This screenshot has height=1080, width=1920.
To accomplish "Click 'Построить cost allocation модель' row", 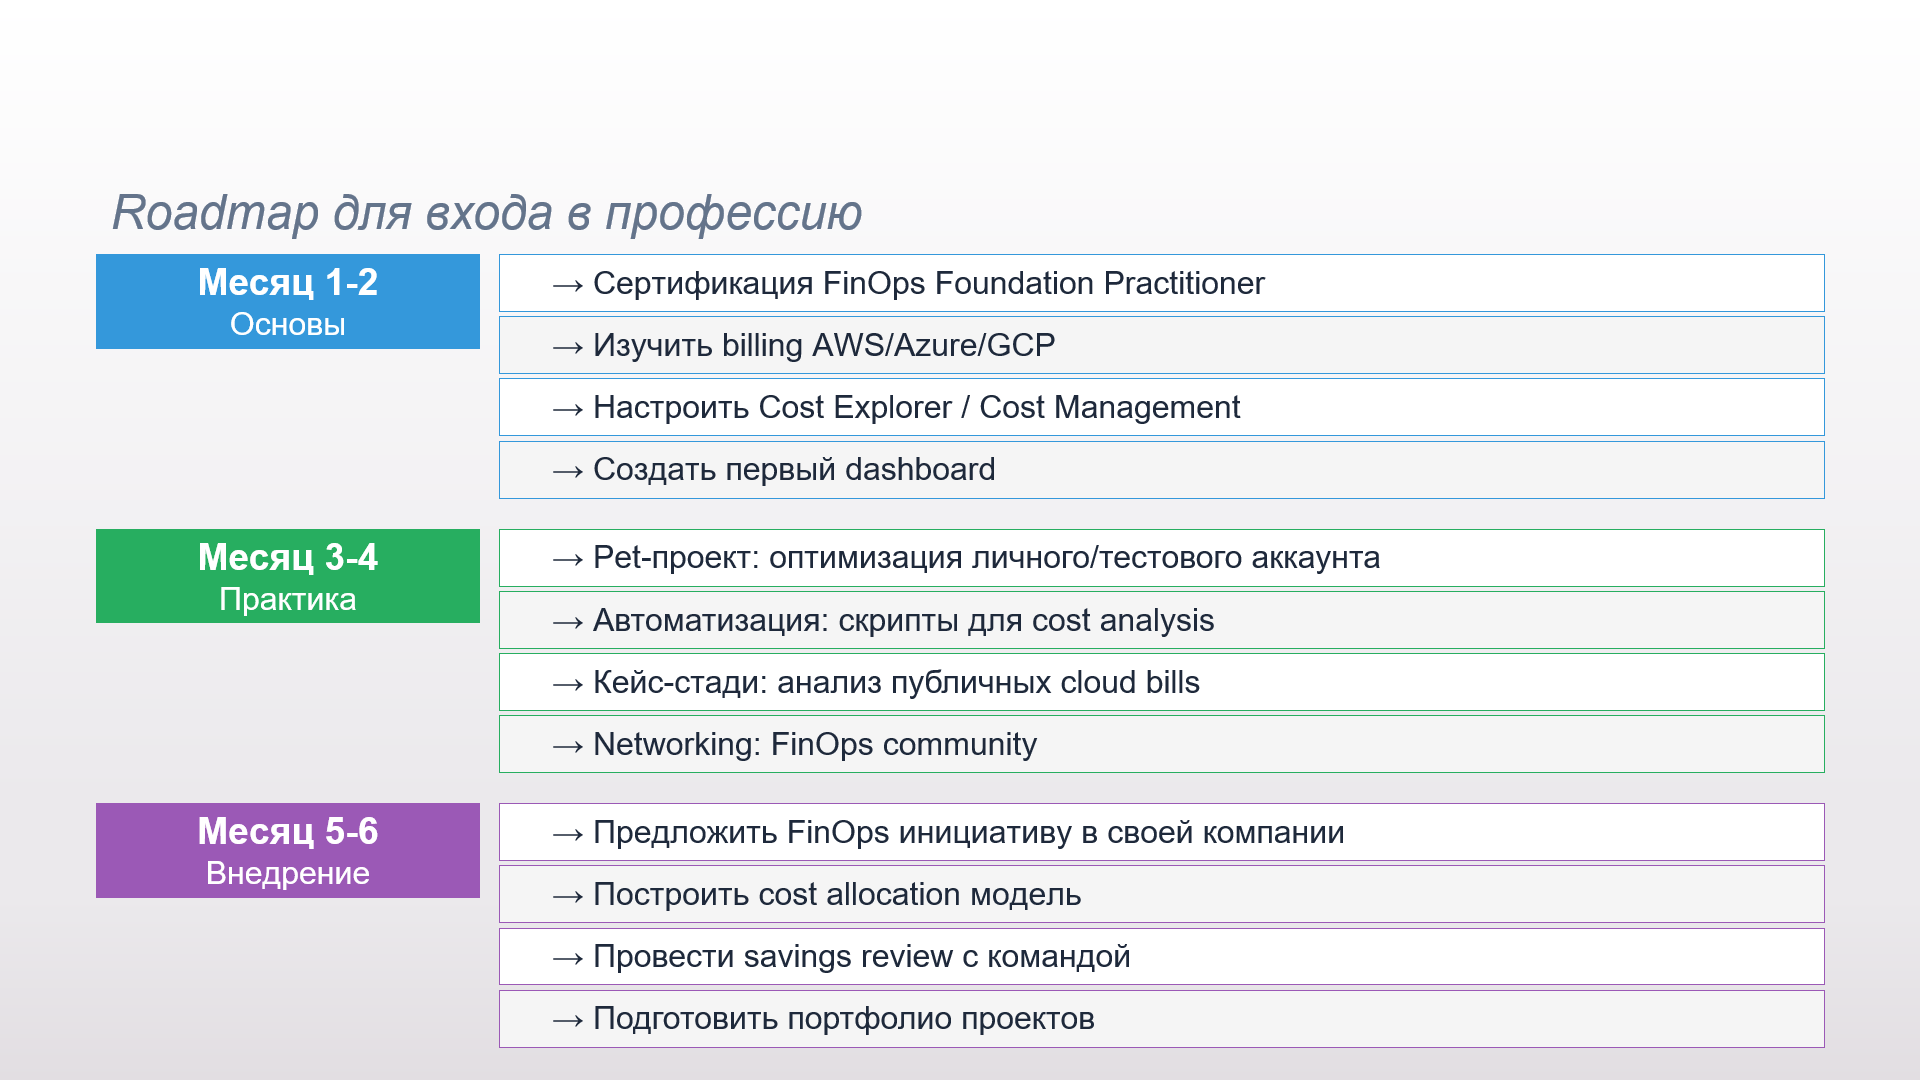I will tap(836, 894).
